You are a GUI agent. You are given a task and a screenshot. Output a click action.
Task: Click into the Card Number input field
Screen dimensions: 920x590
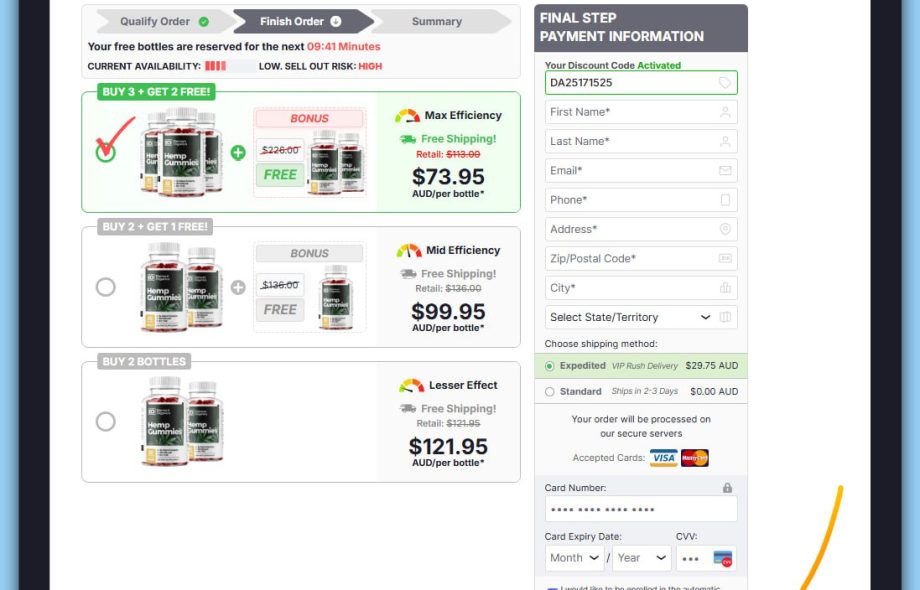pos(641,509)
